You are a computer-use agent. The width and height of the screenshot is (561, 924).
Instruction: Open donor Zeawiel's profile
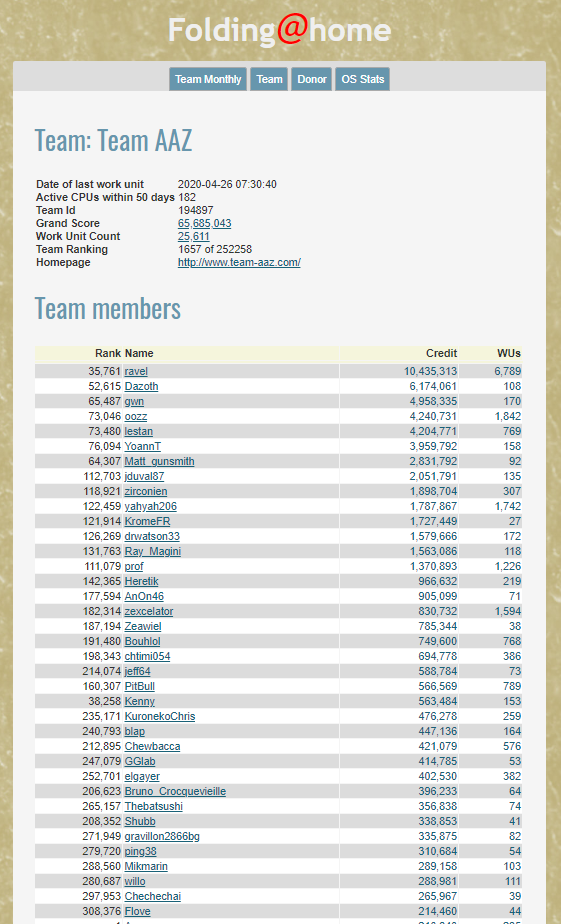[x=143, y=626]
